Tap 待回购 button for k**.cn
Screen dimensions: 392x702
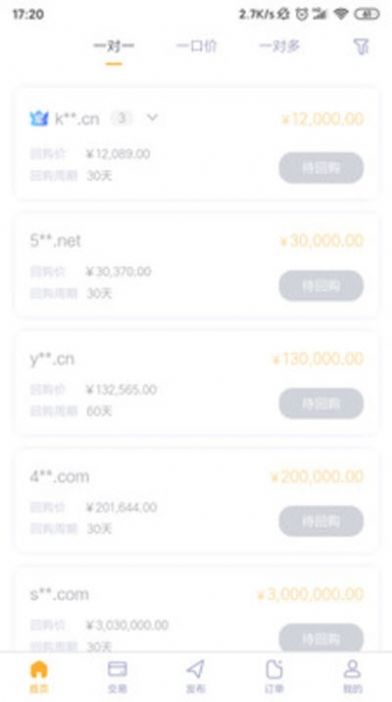point(321,168)
